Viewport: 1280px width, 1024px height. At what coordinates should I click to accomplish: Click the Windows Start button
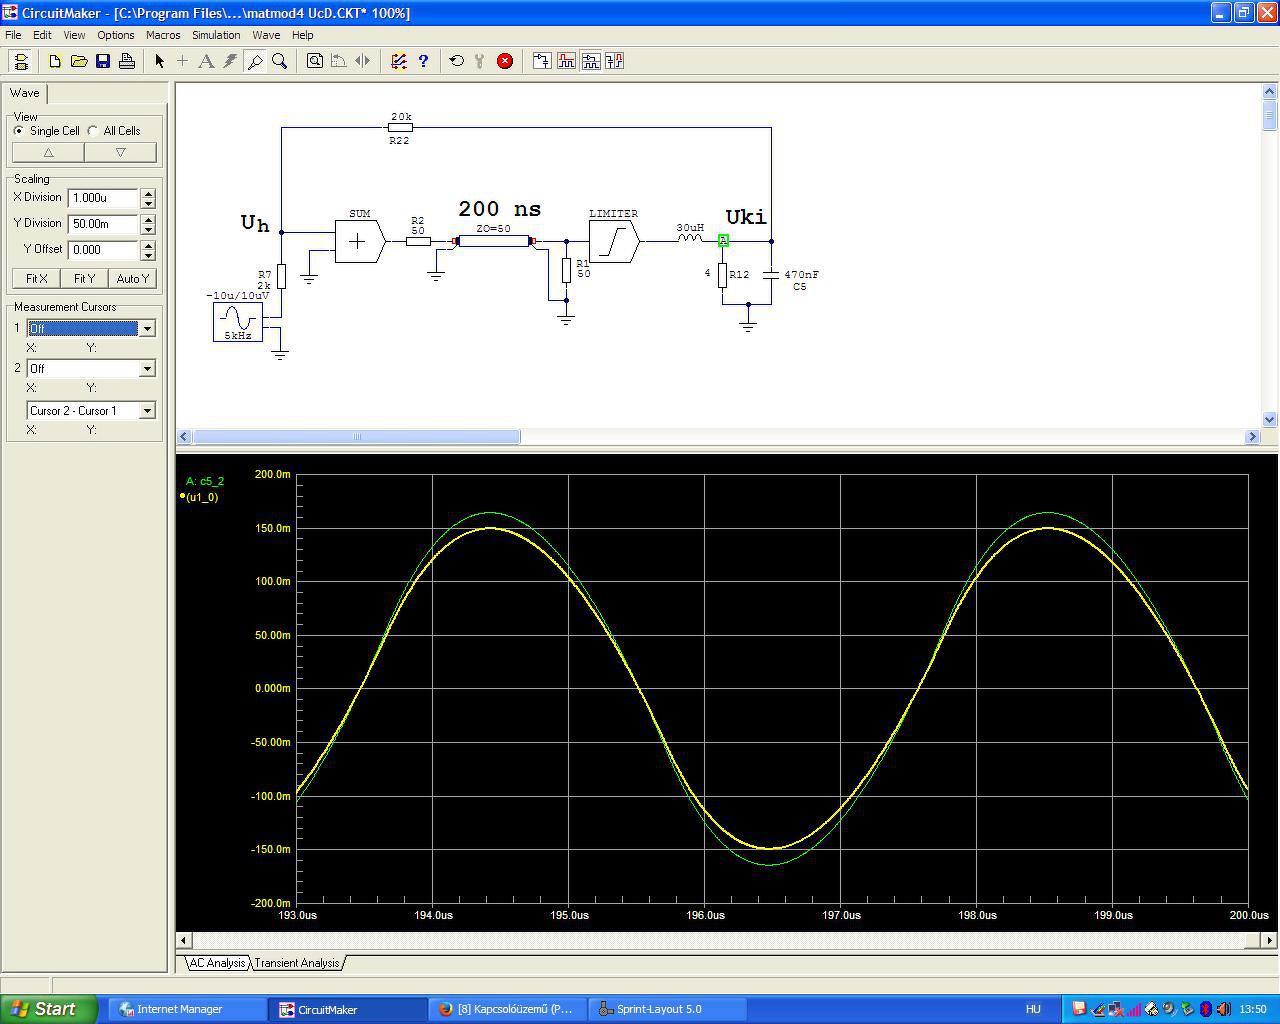pos(49,1009)
